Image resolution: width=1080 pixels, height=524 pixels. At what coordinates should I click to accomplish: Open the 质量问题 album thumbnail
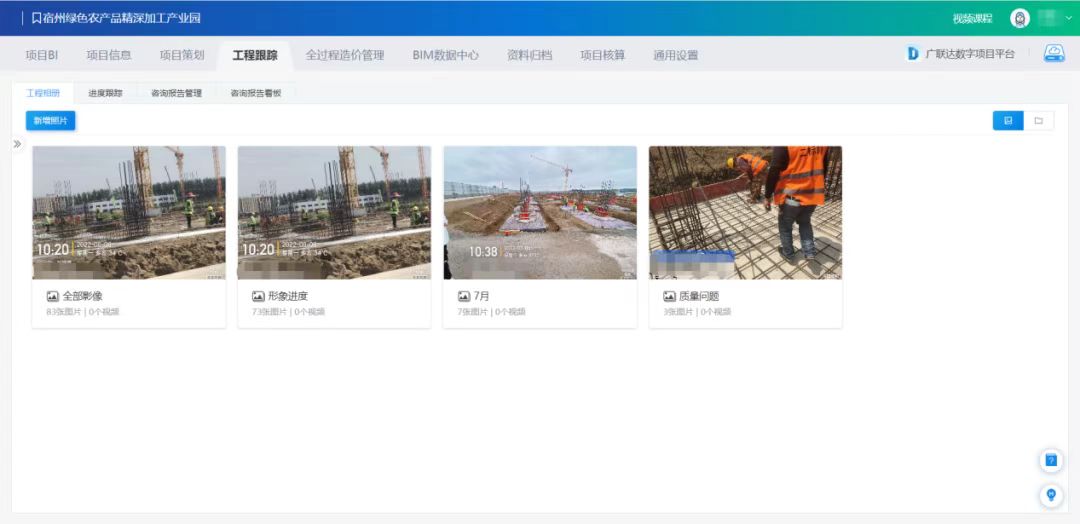point(745,212)
